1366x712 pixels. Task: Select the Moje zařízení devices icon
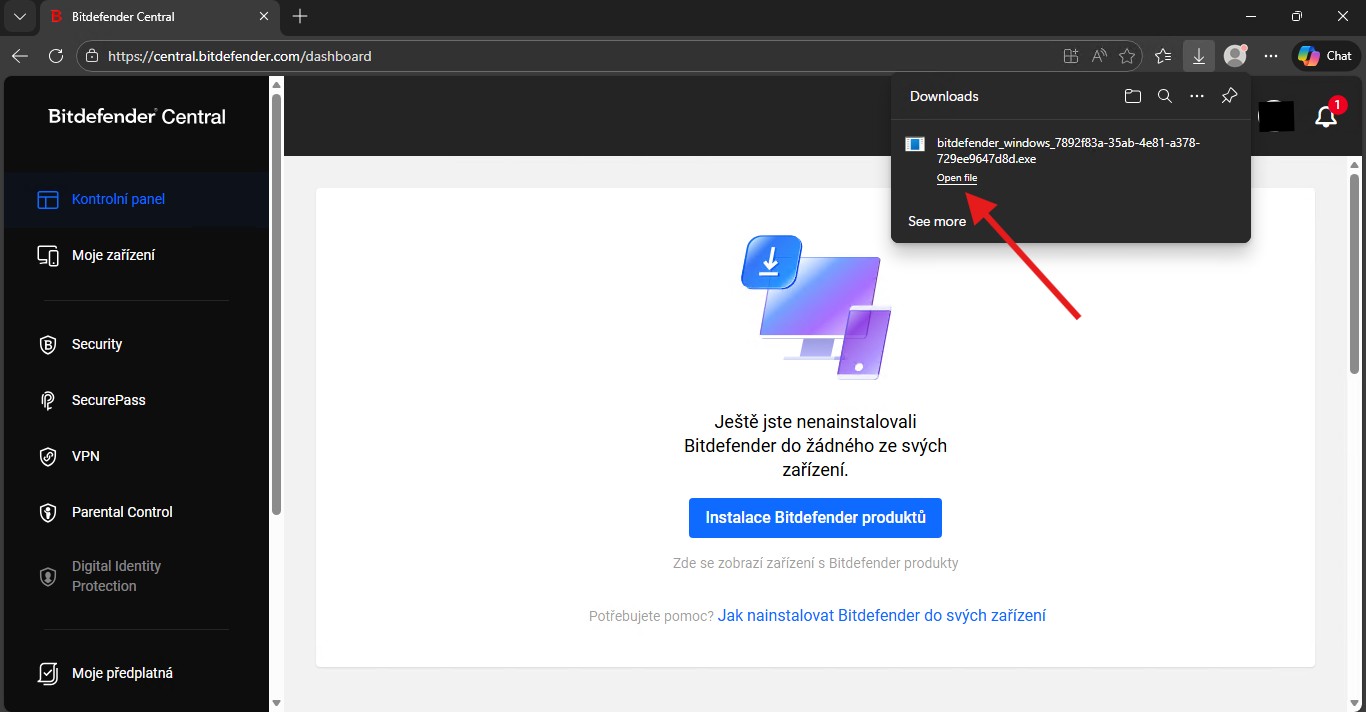(x=48, y=256)
